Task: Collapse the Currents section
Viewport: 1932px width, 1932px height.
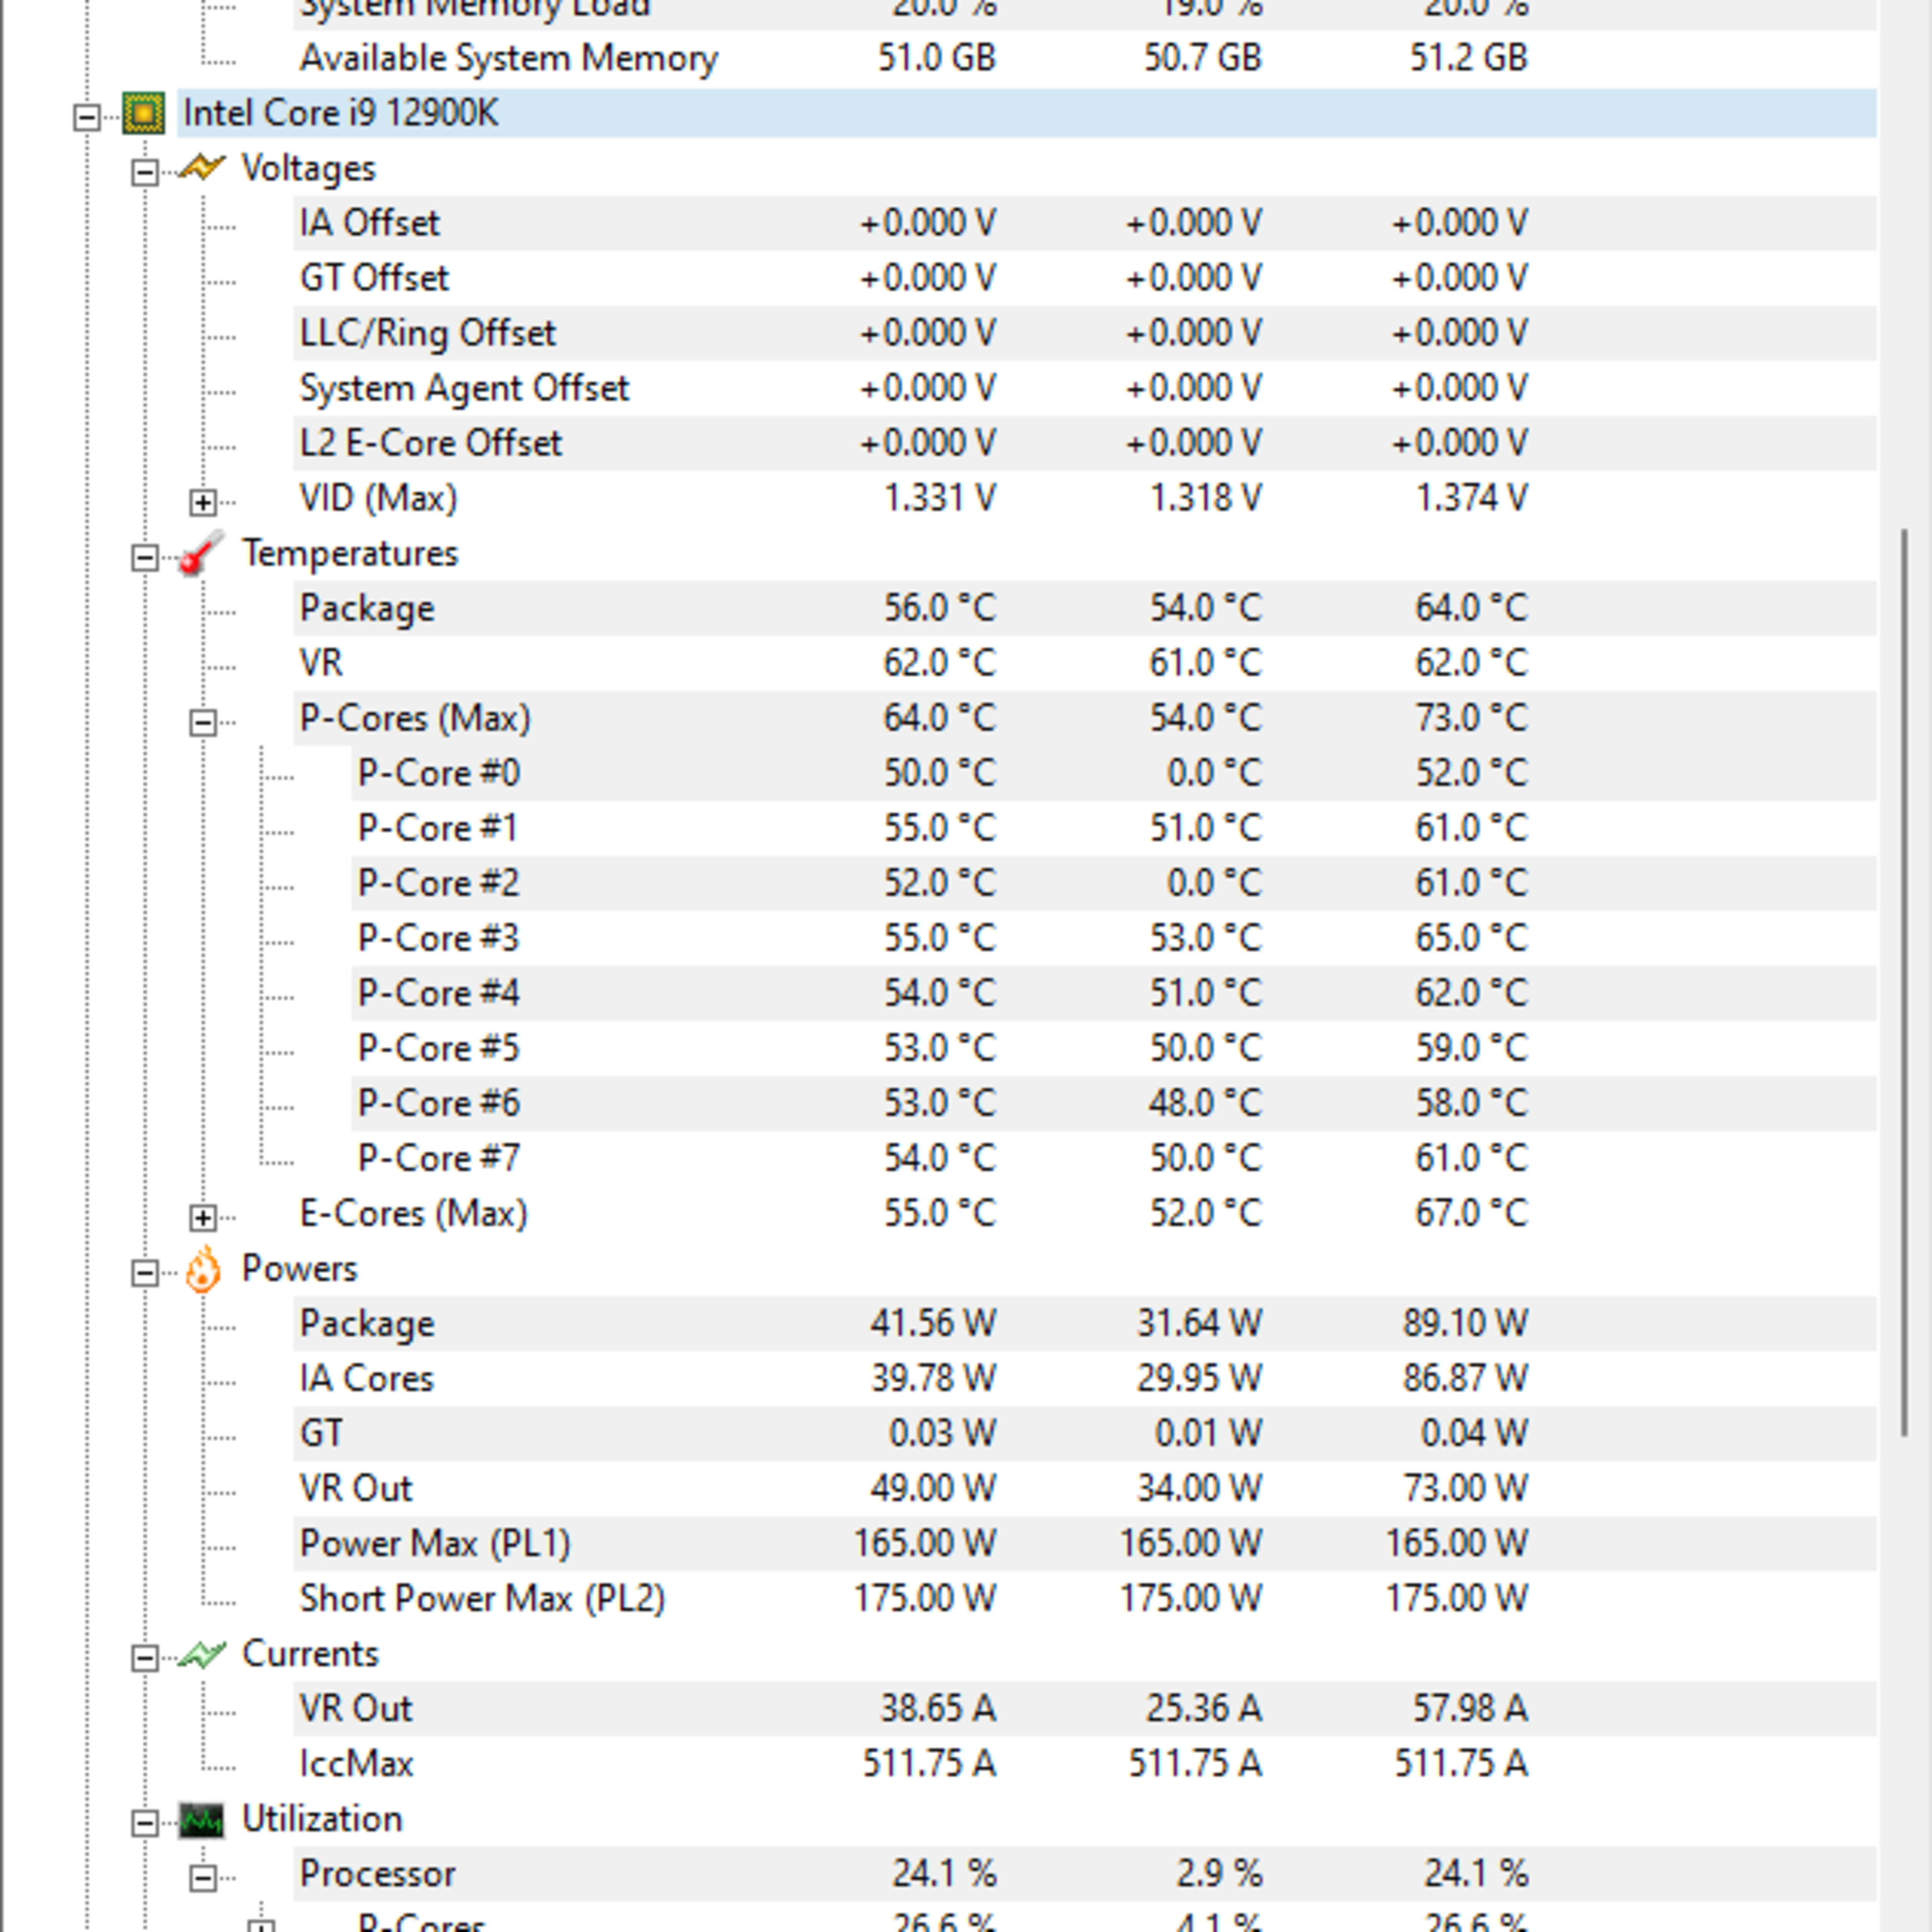Action: pos(145,1659)
